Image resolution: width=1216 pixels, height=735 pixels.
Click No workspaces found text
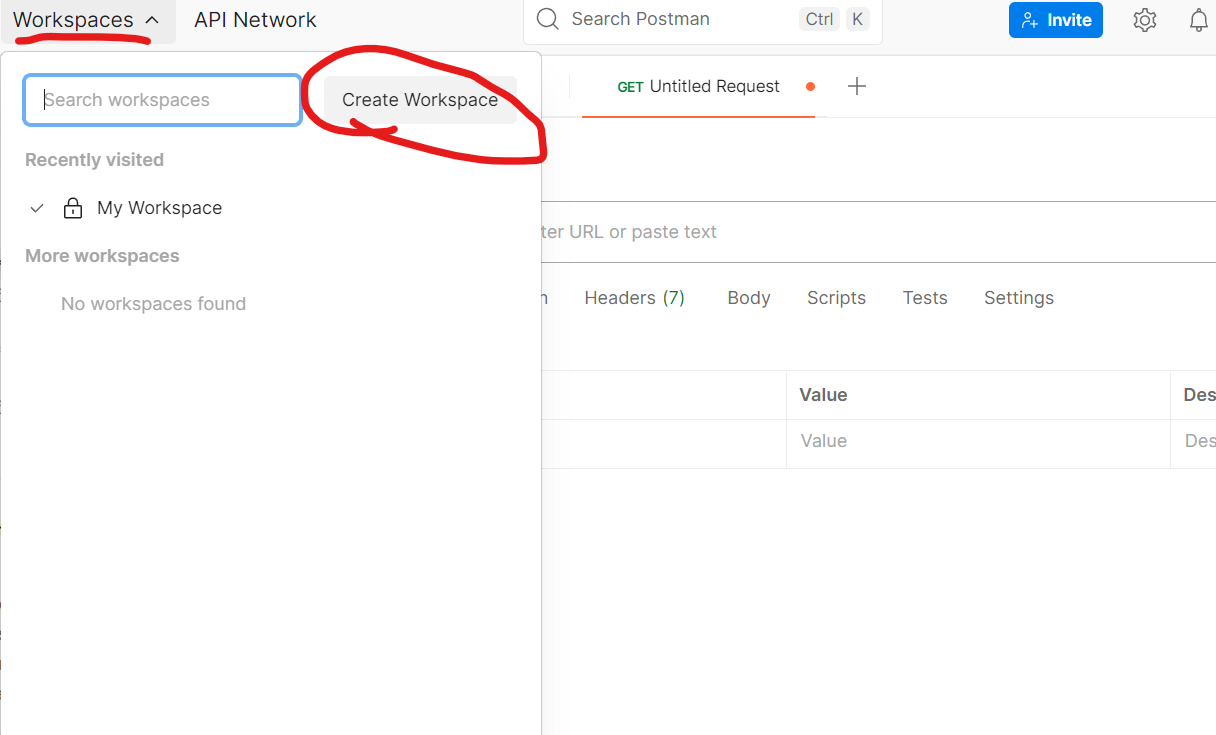(153, 304)
